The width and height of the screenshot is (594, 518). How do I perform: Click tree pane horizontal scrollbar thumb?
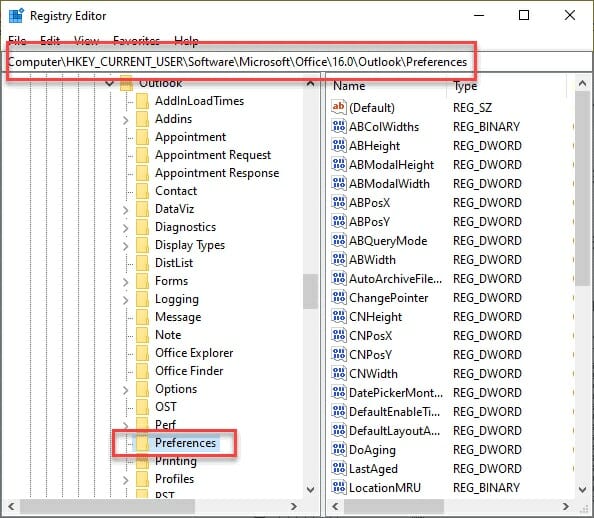107,506
